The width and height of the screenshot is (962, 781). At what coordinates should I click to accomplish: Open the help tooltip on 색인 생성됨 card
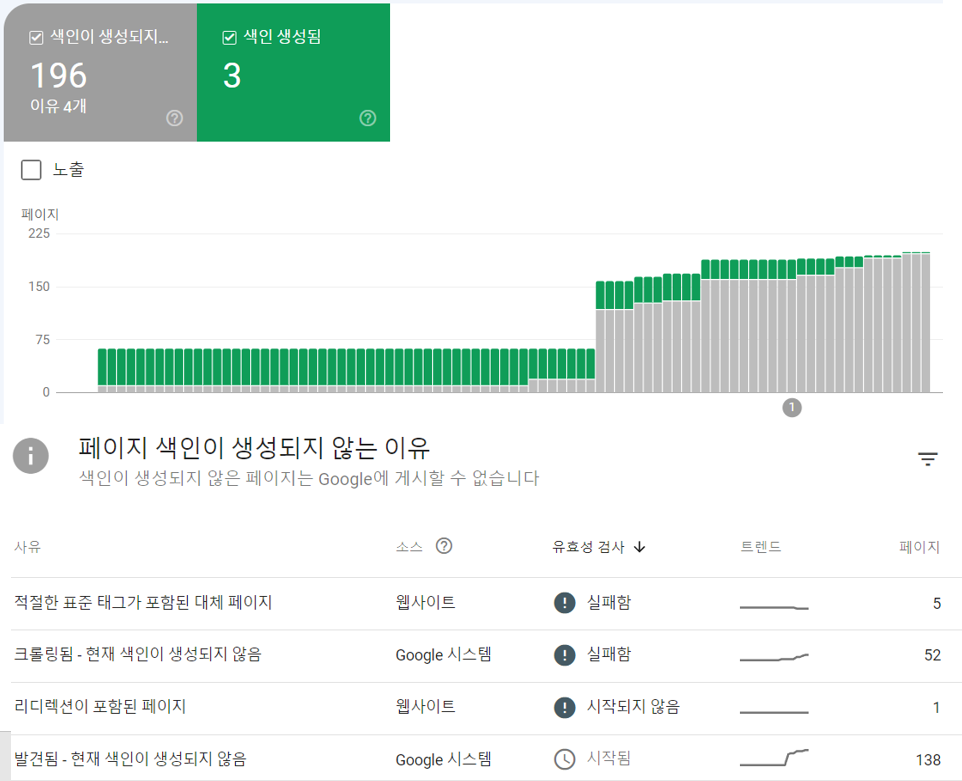click(x=367, y=118)
